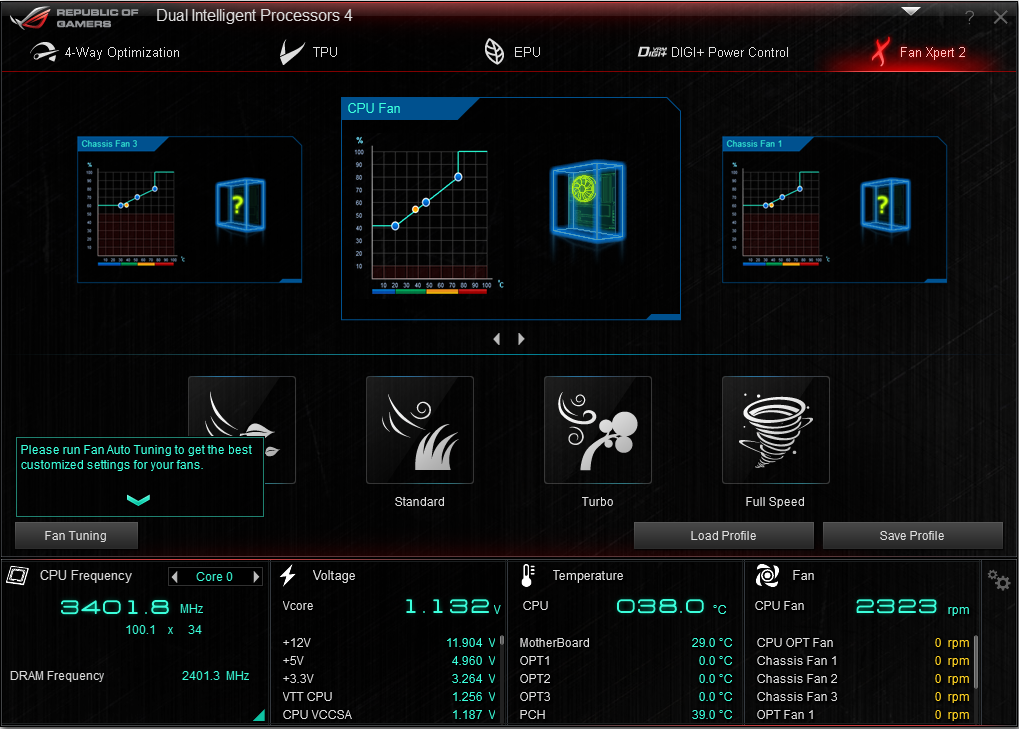This screenshot has height=729, width=1019.
Task: Activate the Full Speed tornado icon
Action: point(775,430)
